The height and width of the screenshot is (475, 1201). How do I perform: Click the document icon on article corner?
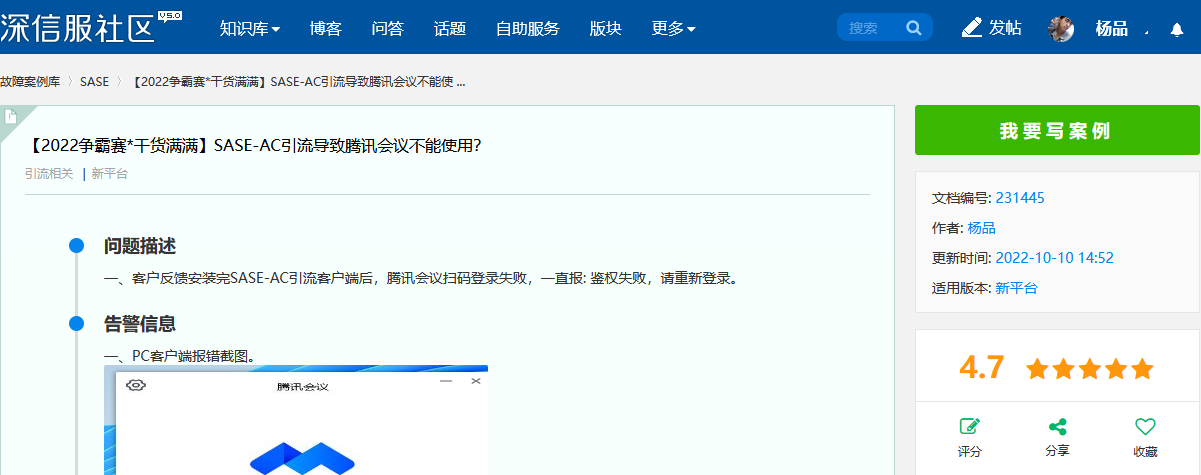point(11,117)
